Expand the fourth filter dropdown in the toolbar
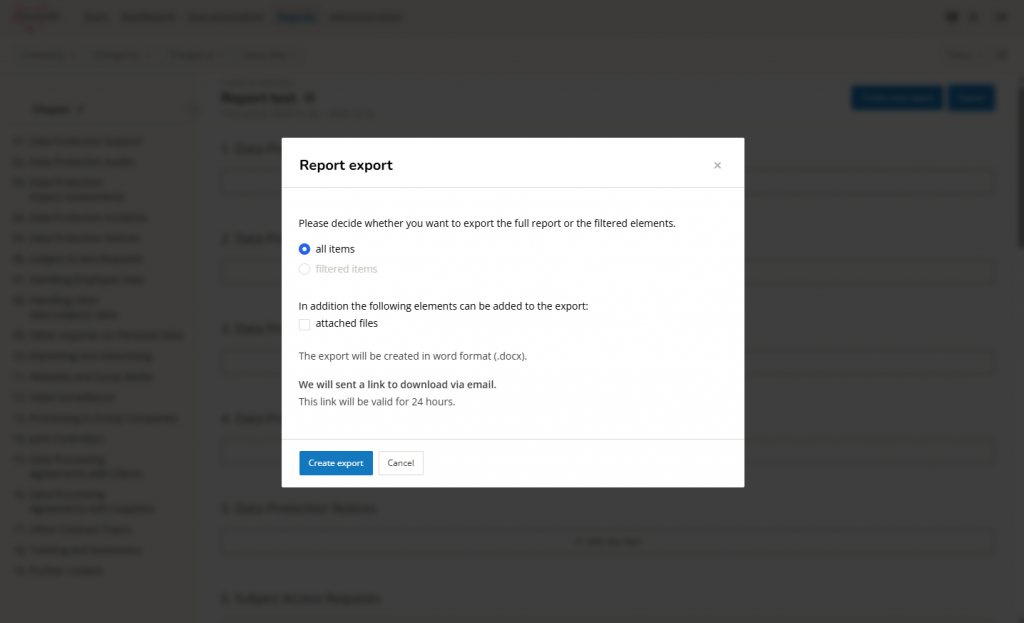The image size is (1024, 623). 264,55
